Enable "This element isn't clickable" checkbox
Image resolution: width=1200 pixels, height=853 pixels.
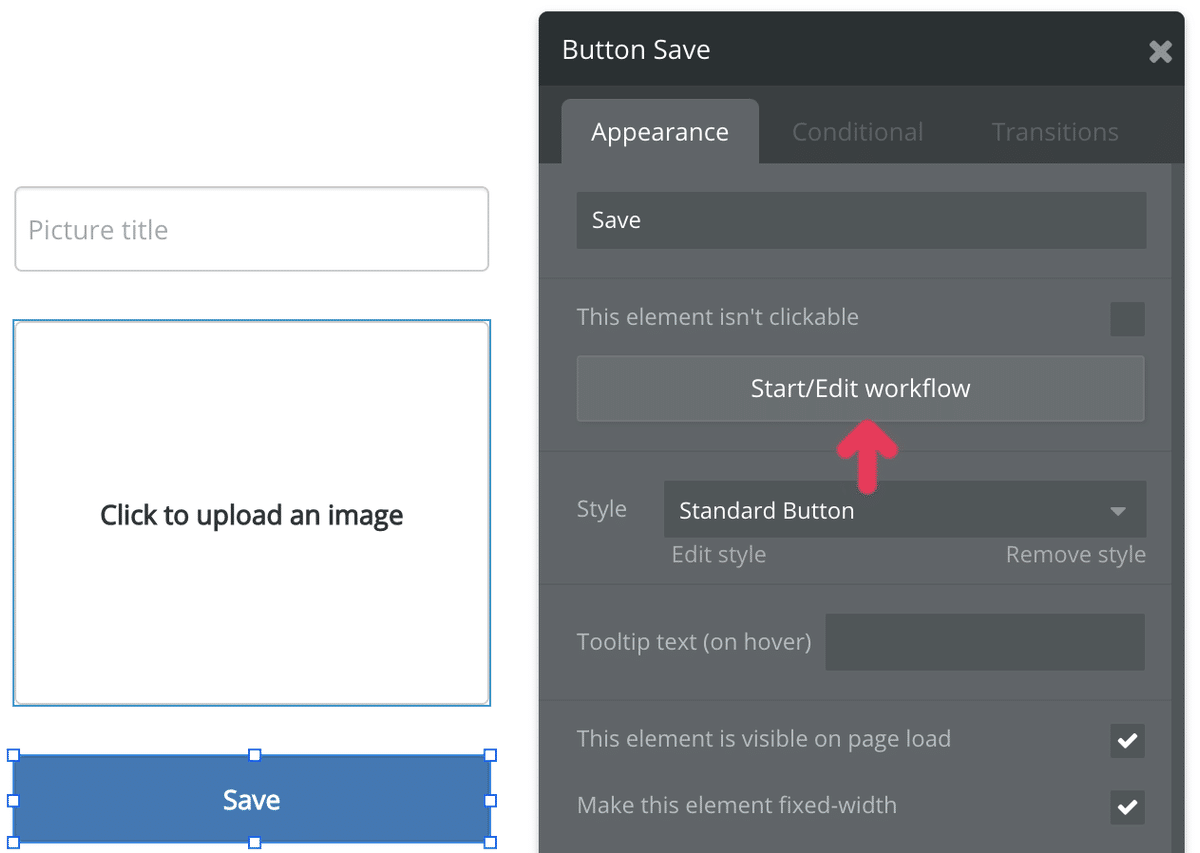(1127, 319)
